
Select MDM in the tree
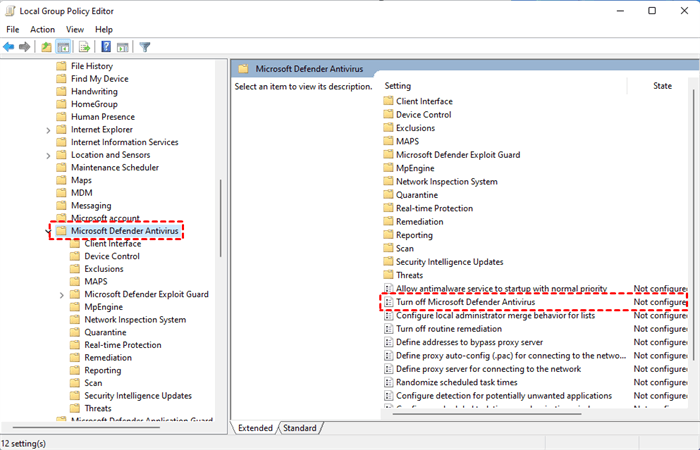click(x=82, y=193)
